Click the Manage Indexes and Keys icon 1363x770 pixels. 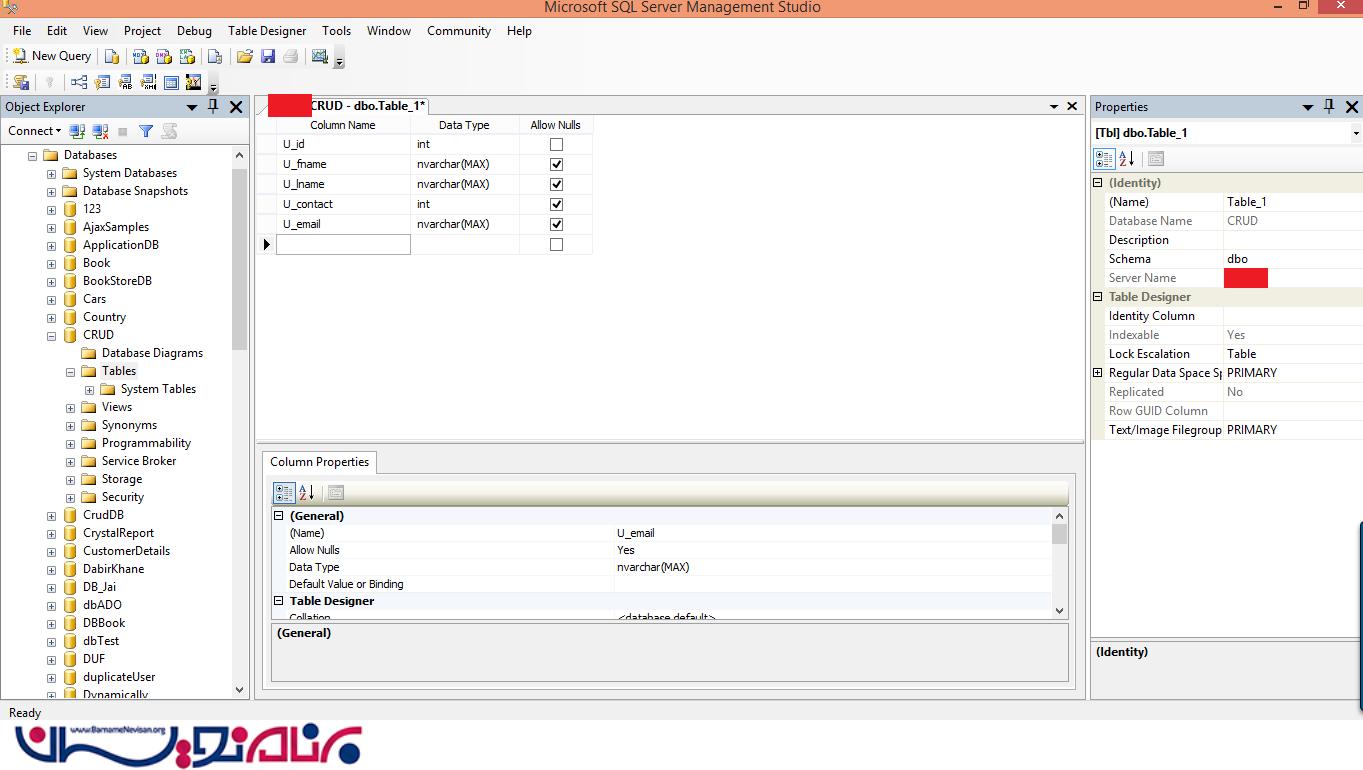[102, 83]
